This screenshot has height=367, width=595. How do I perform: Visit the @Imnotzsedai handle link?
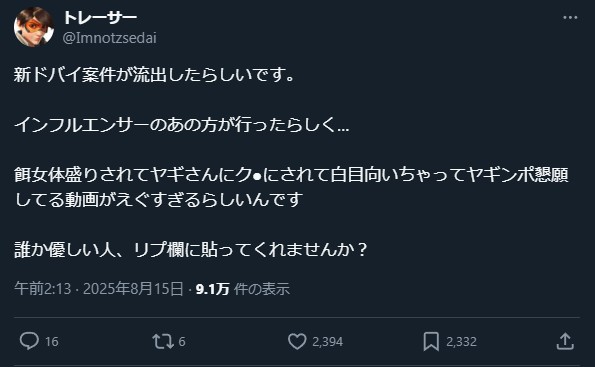(x=110, y=38)
